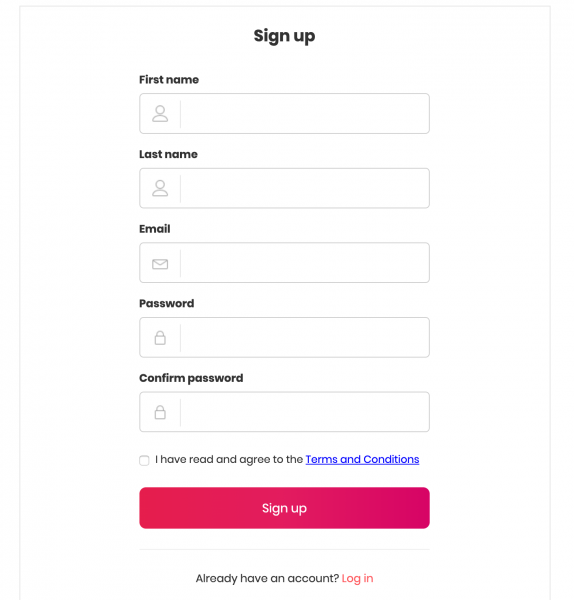The width and height of the screenshot is (574, 600).
Task: Tick the Terms and Conditions agreement checkbox
Action: [x=144, y=460]
